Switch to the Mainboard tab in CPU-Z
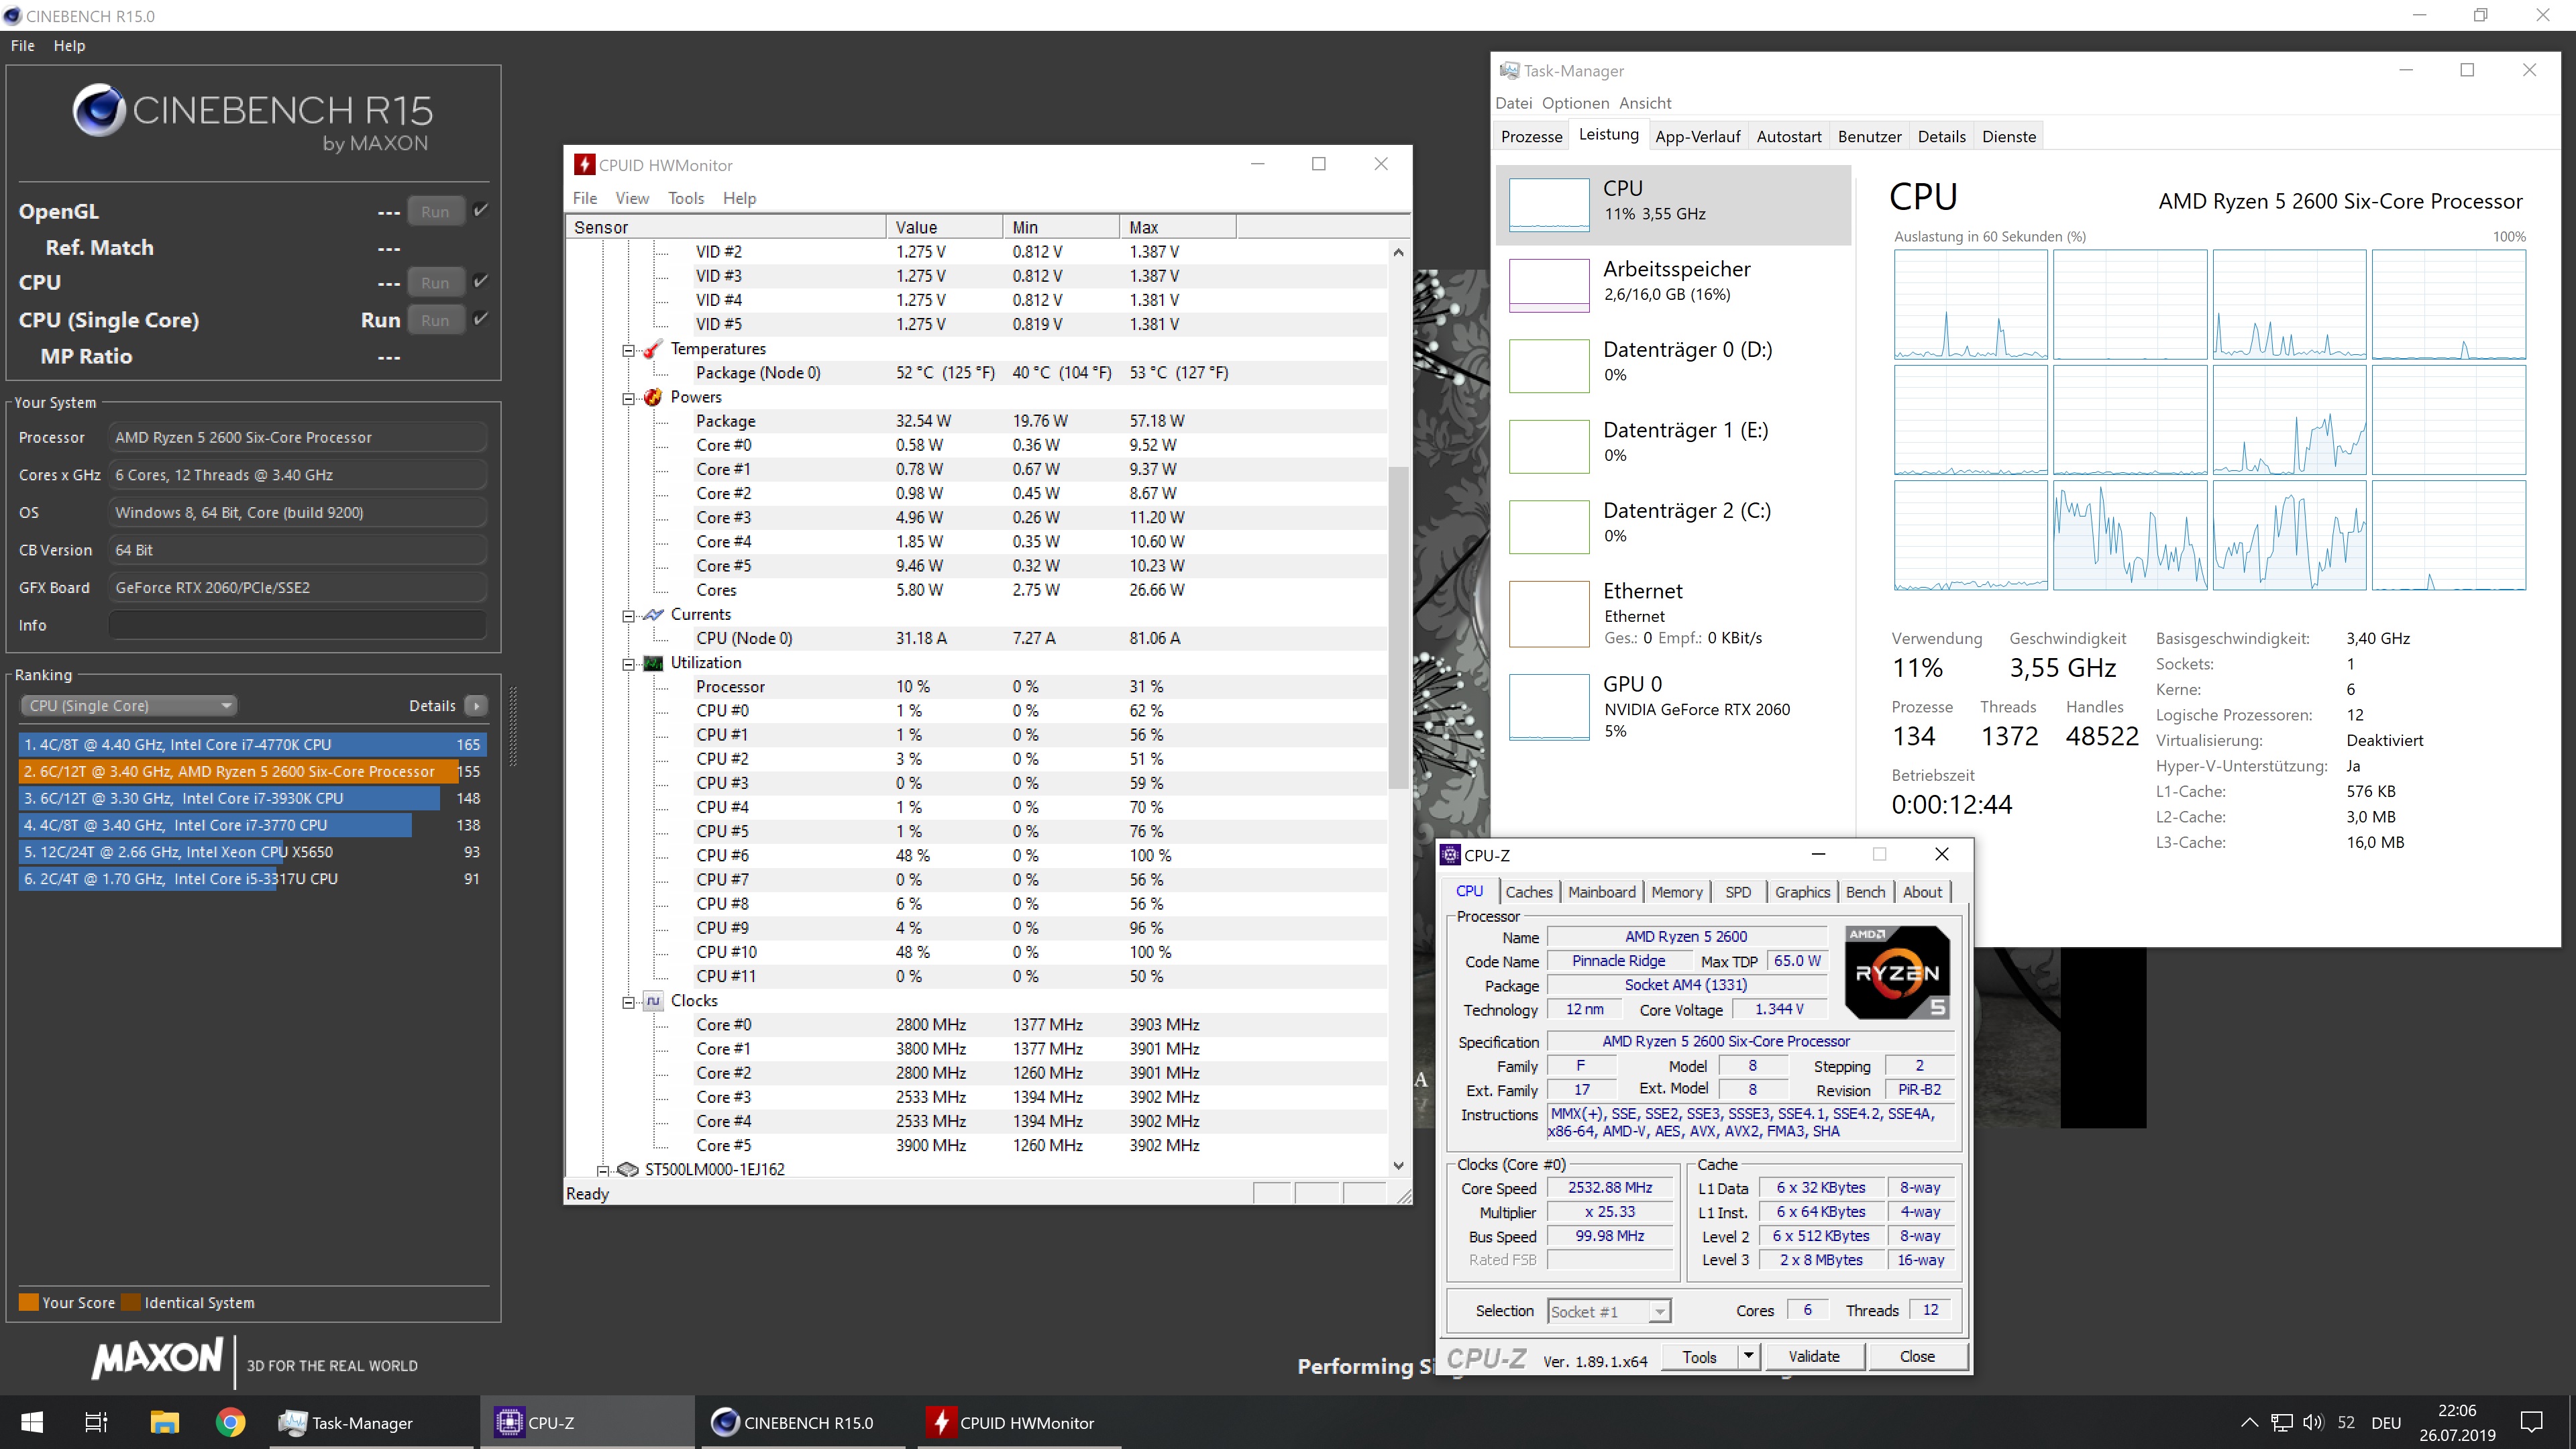 1601,892
